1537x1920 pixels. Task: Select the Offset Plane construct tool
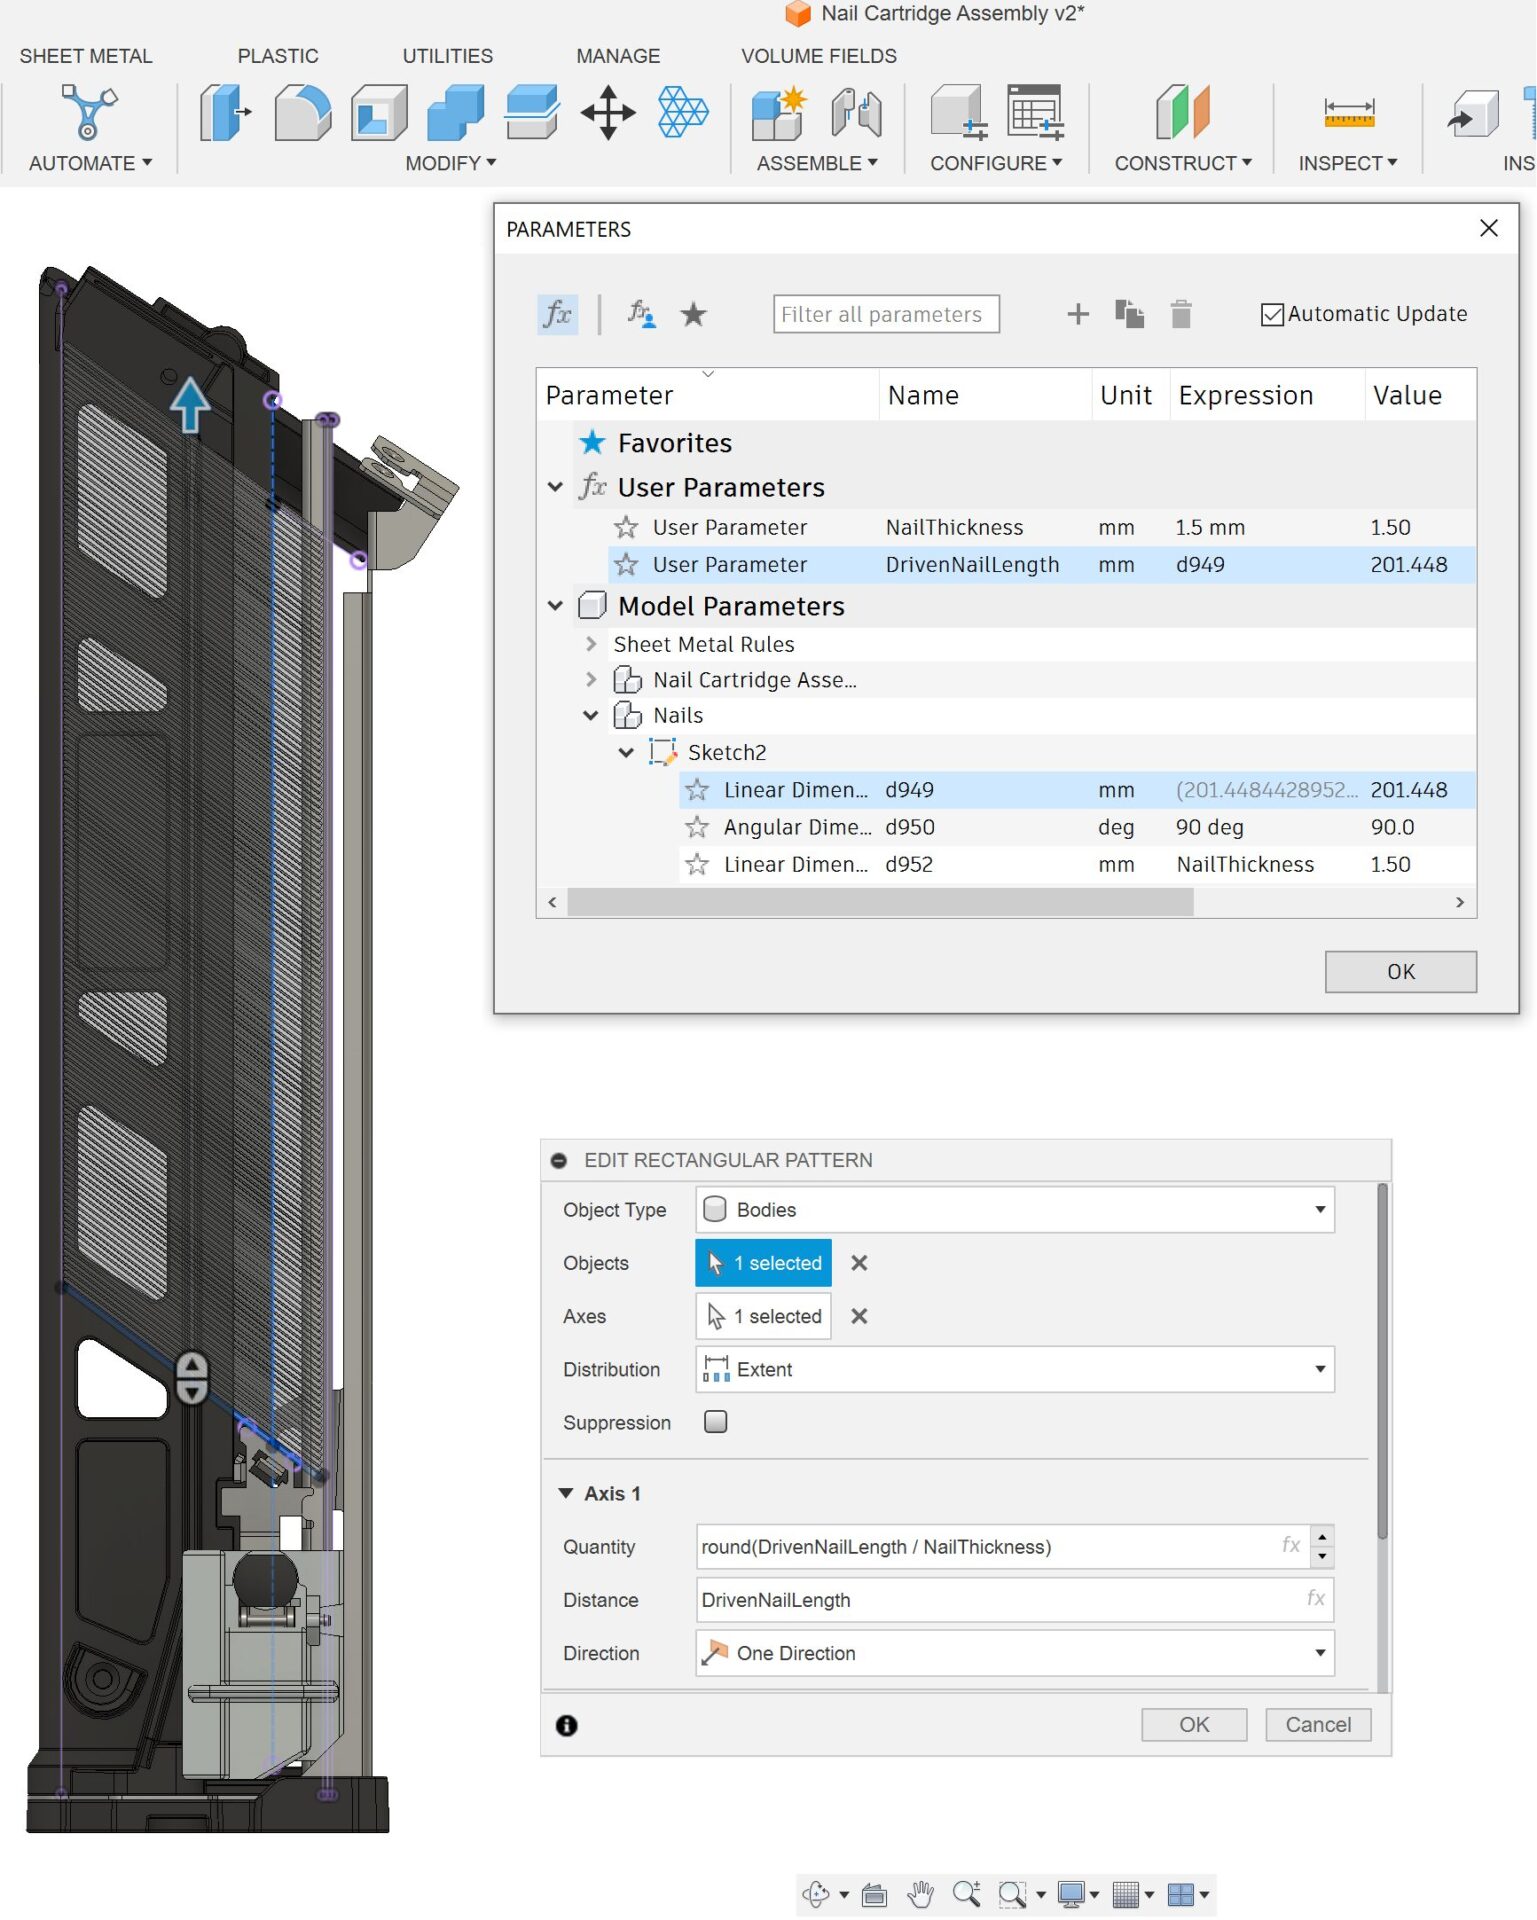(x=1183, y=111)
